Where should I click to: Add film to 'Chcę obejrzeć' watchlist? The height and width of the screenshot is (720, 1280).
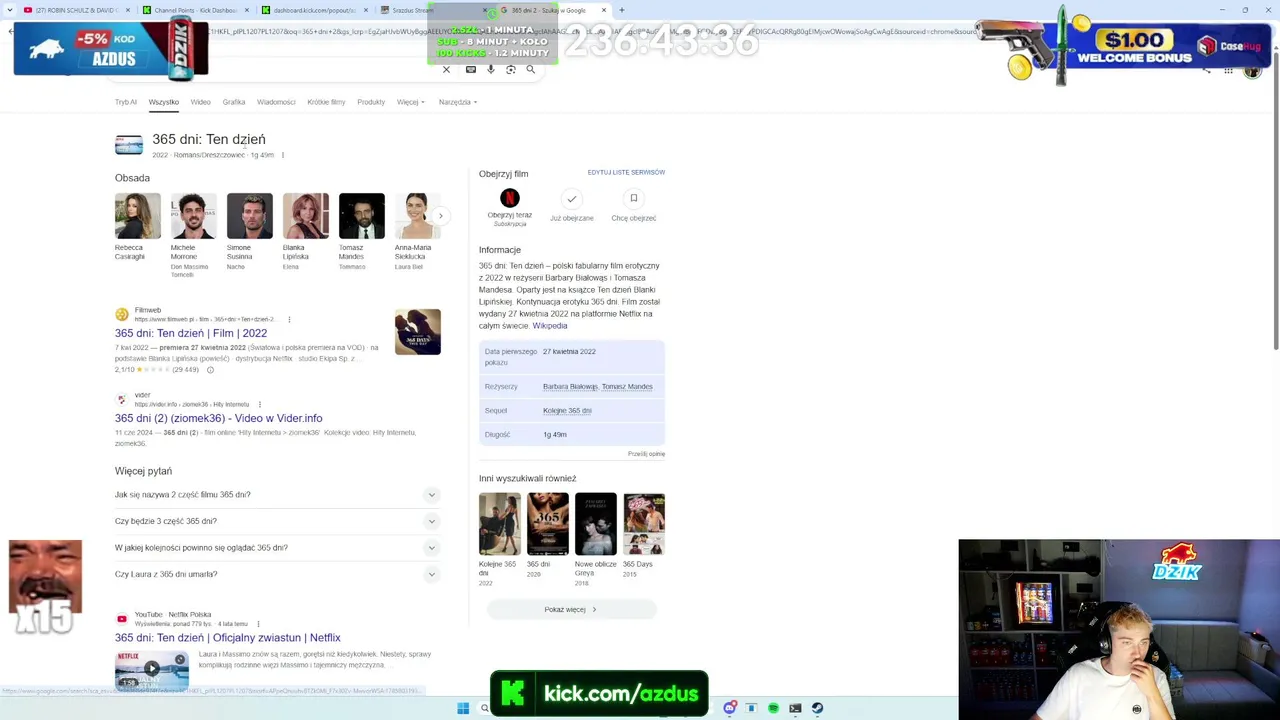click(633, 199)
